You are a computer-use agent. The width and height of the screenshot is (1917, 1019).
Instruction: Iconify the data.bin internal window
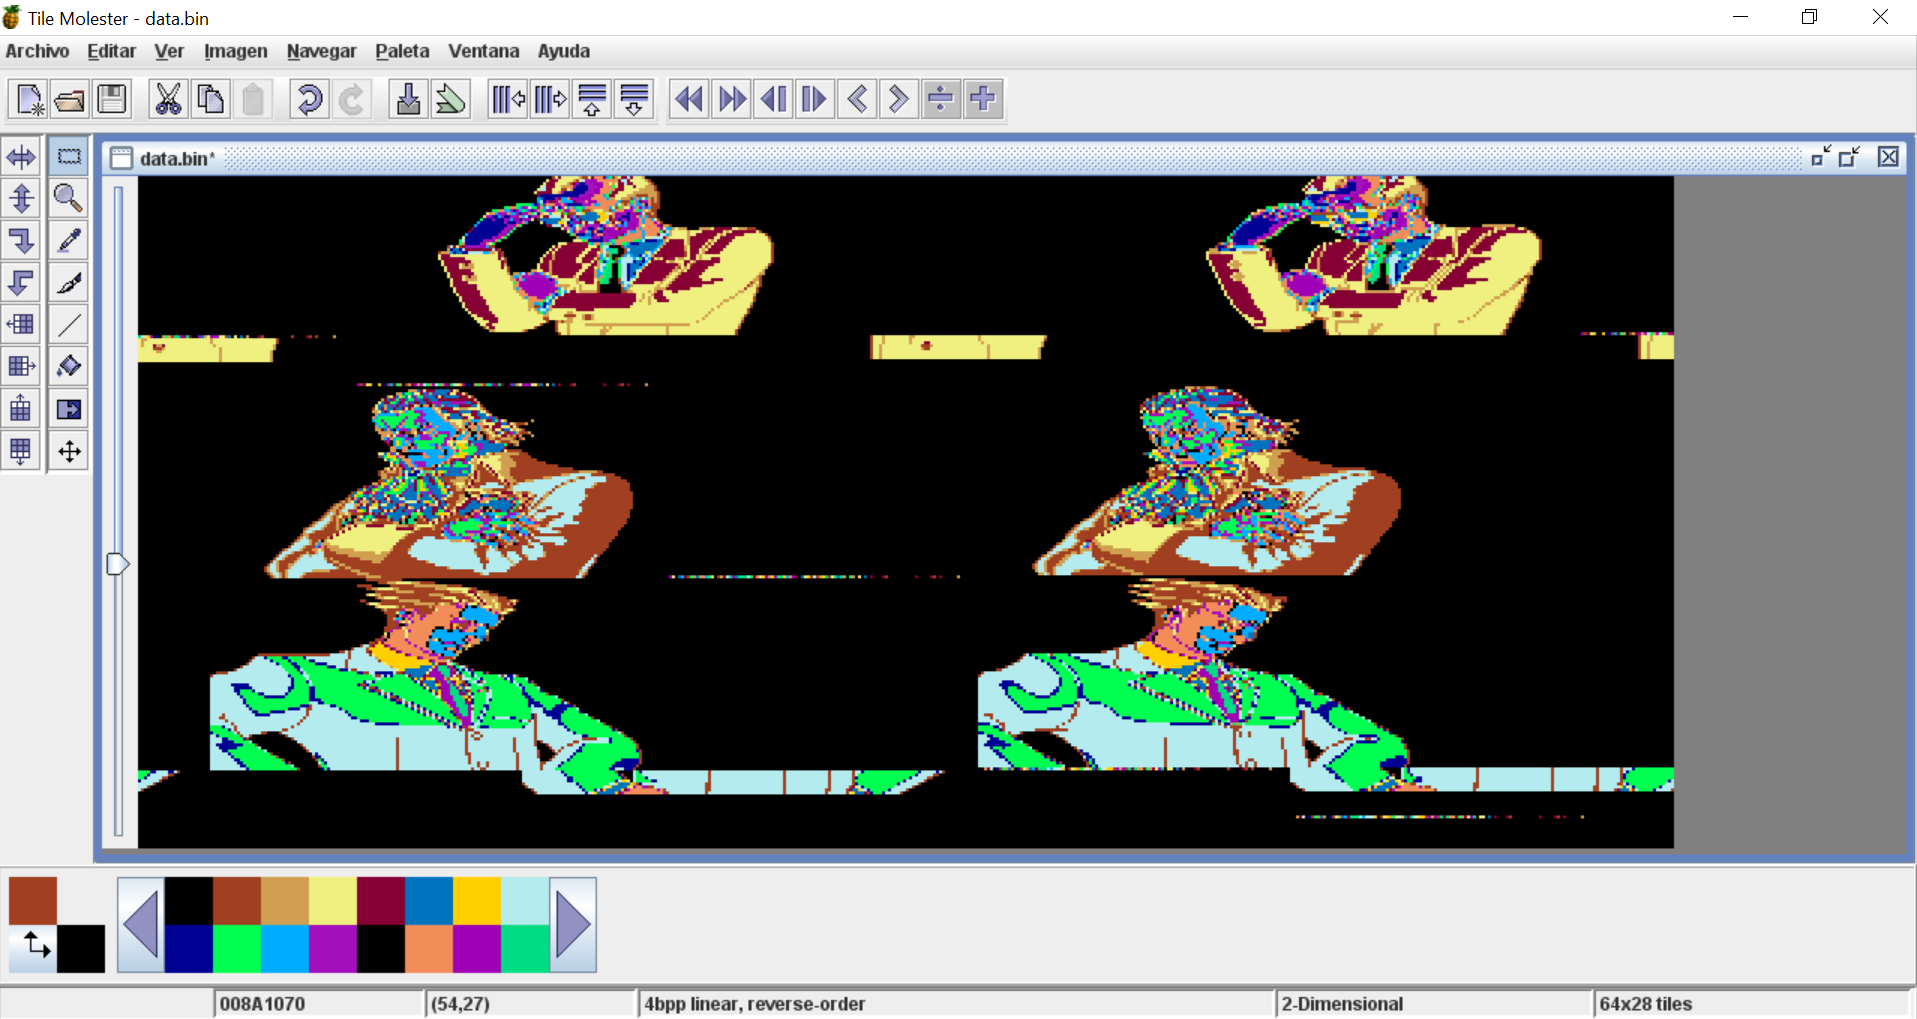[x=1821, y=157]
